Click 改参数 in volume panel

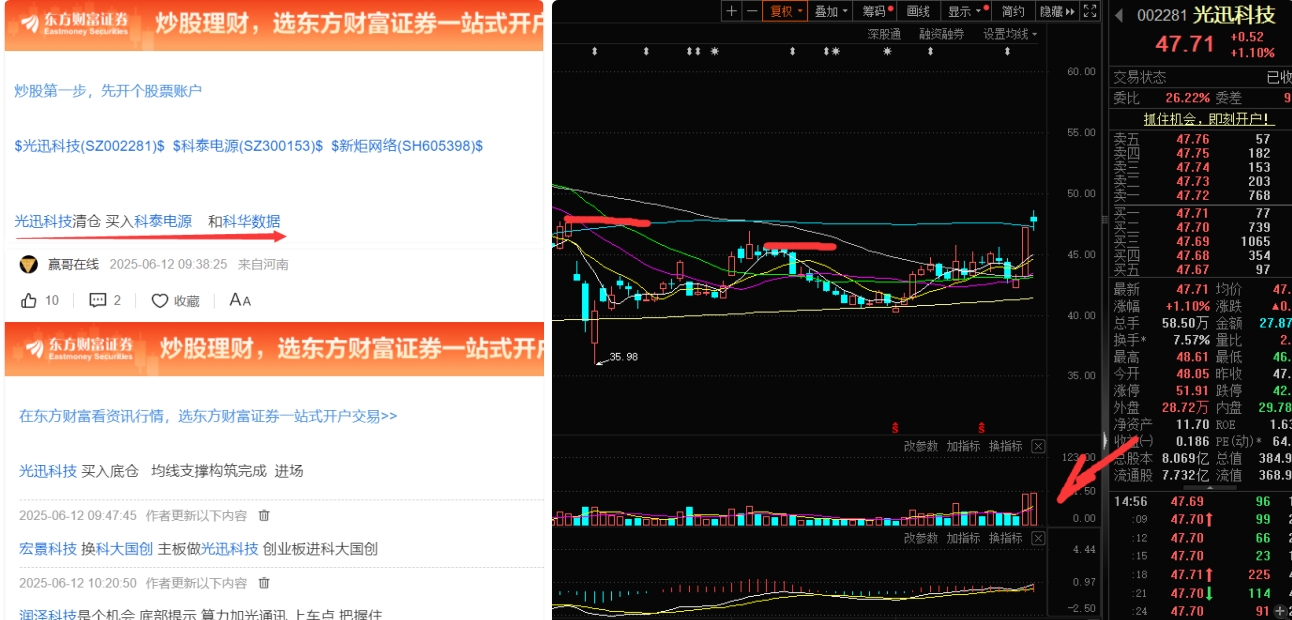[x=921, y=446]
